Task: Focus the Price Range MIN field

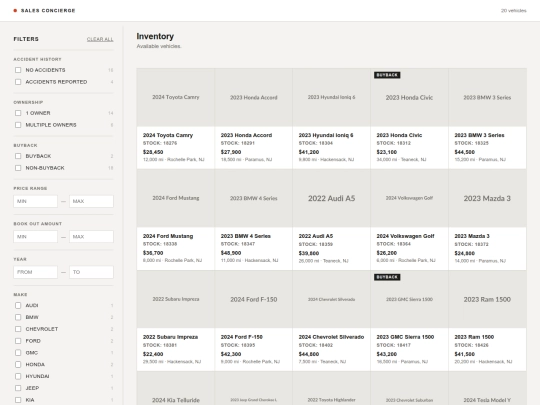Action: [35, 201]
